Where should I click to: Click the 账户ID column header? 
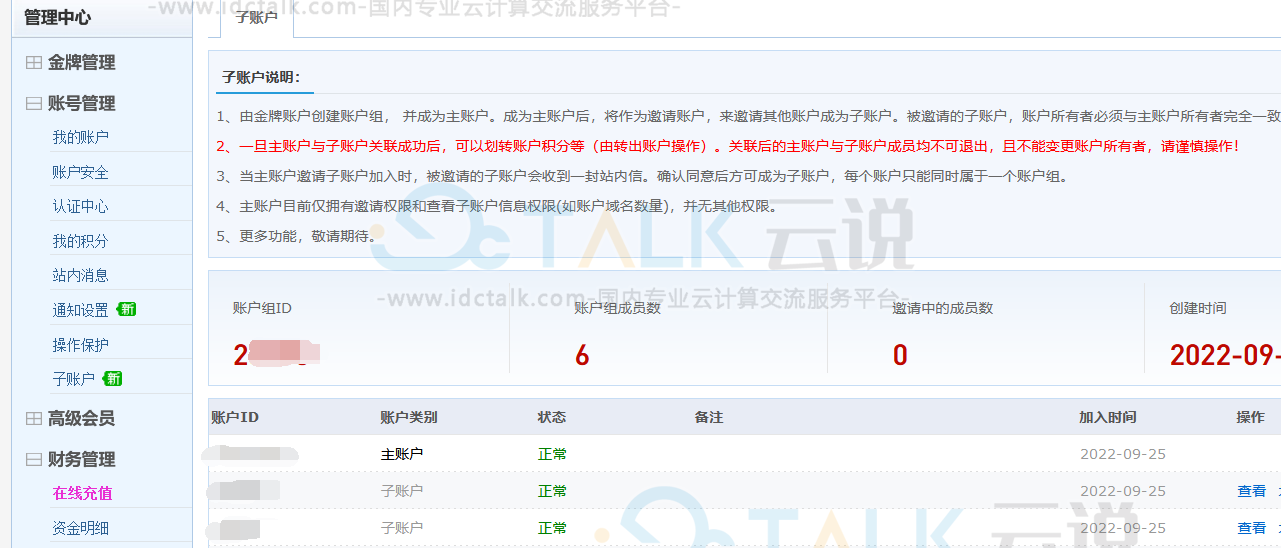point(235,417)
